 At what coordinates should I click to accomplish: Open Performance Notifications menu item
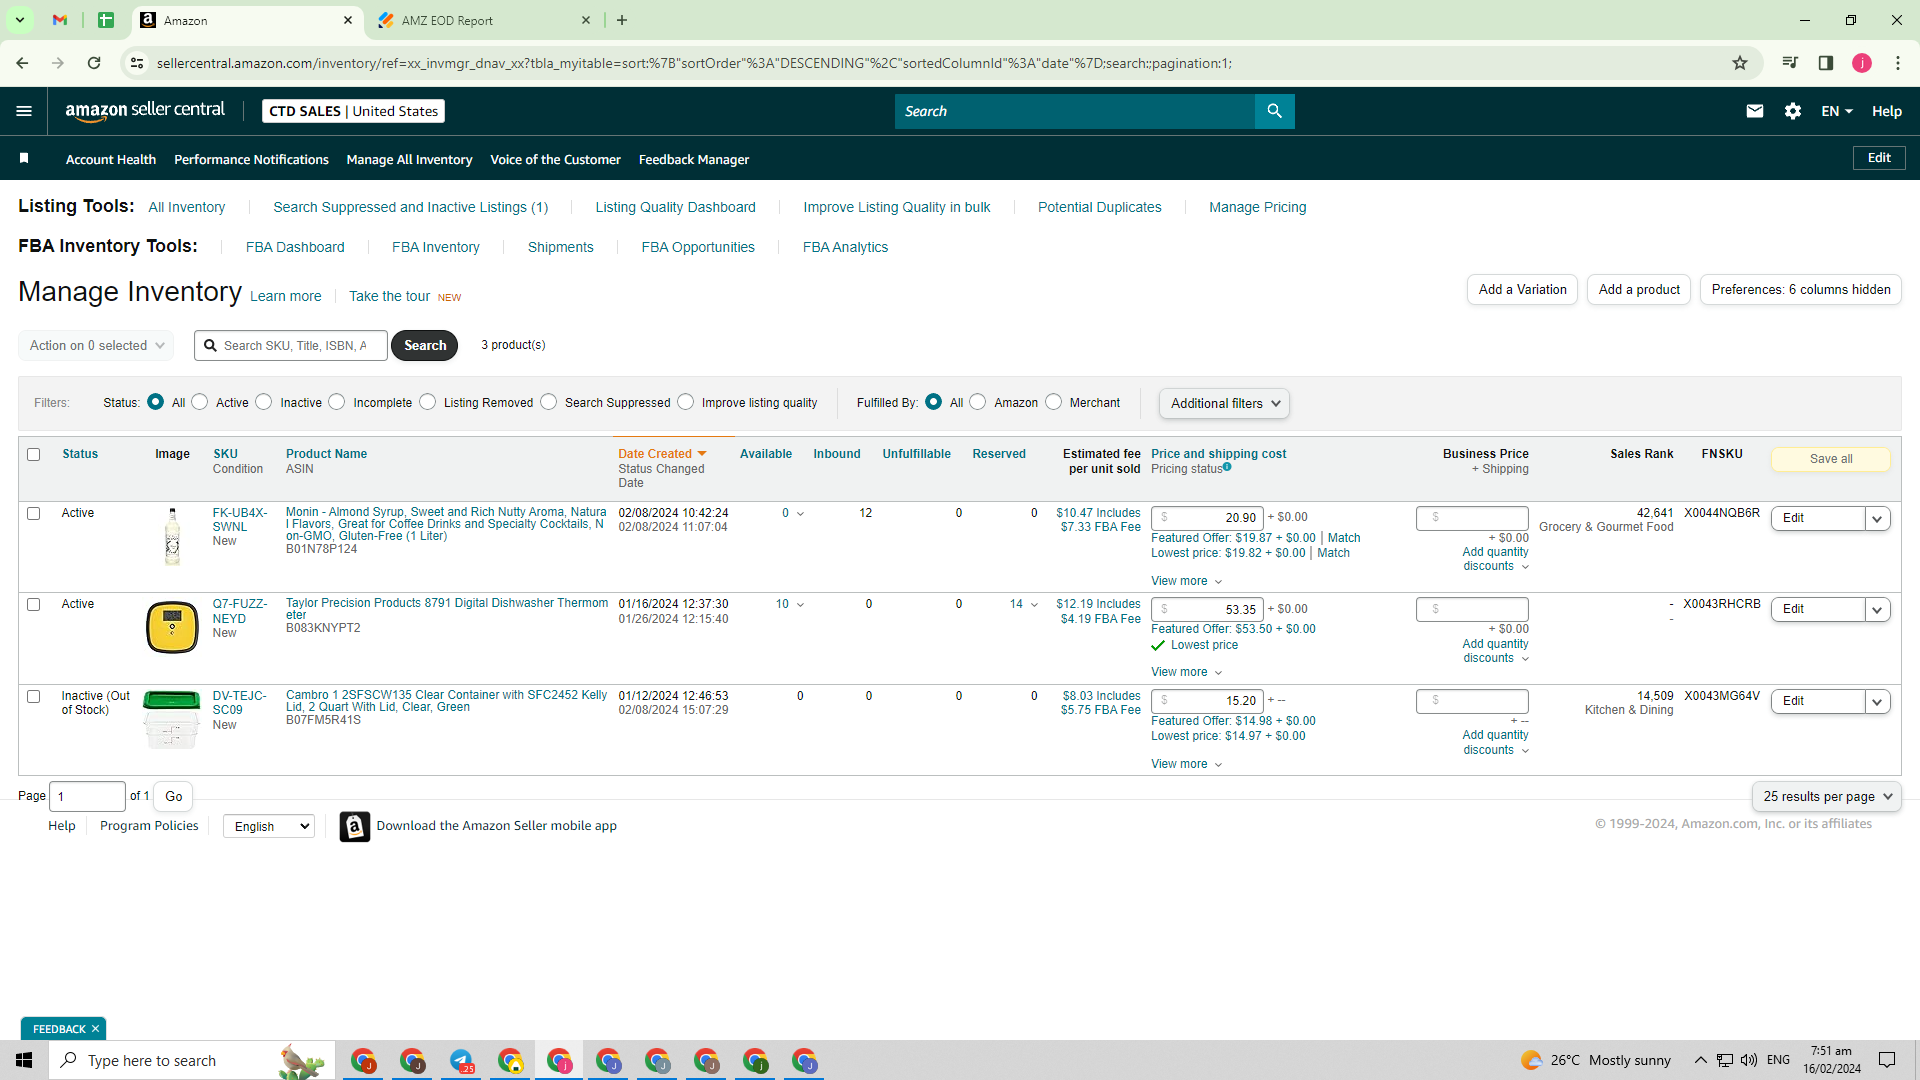coord(251,159)
